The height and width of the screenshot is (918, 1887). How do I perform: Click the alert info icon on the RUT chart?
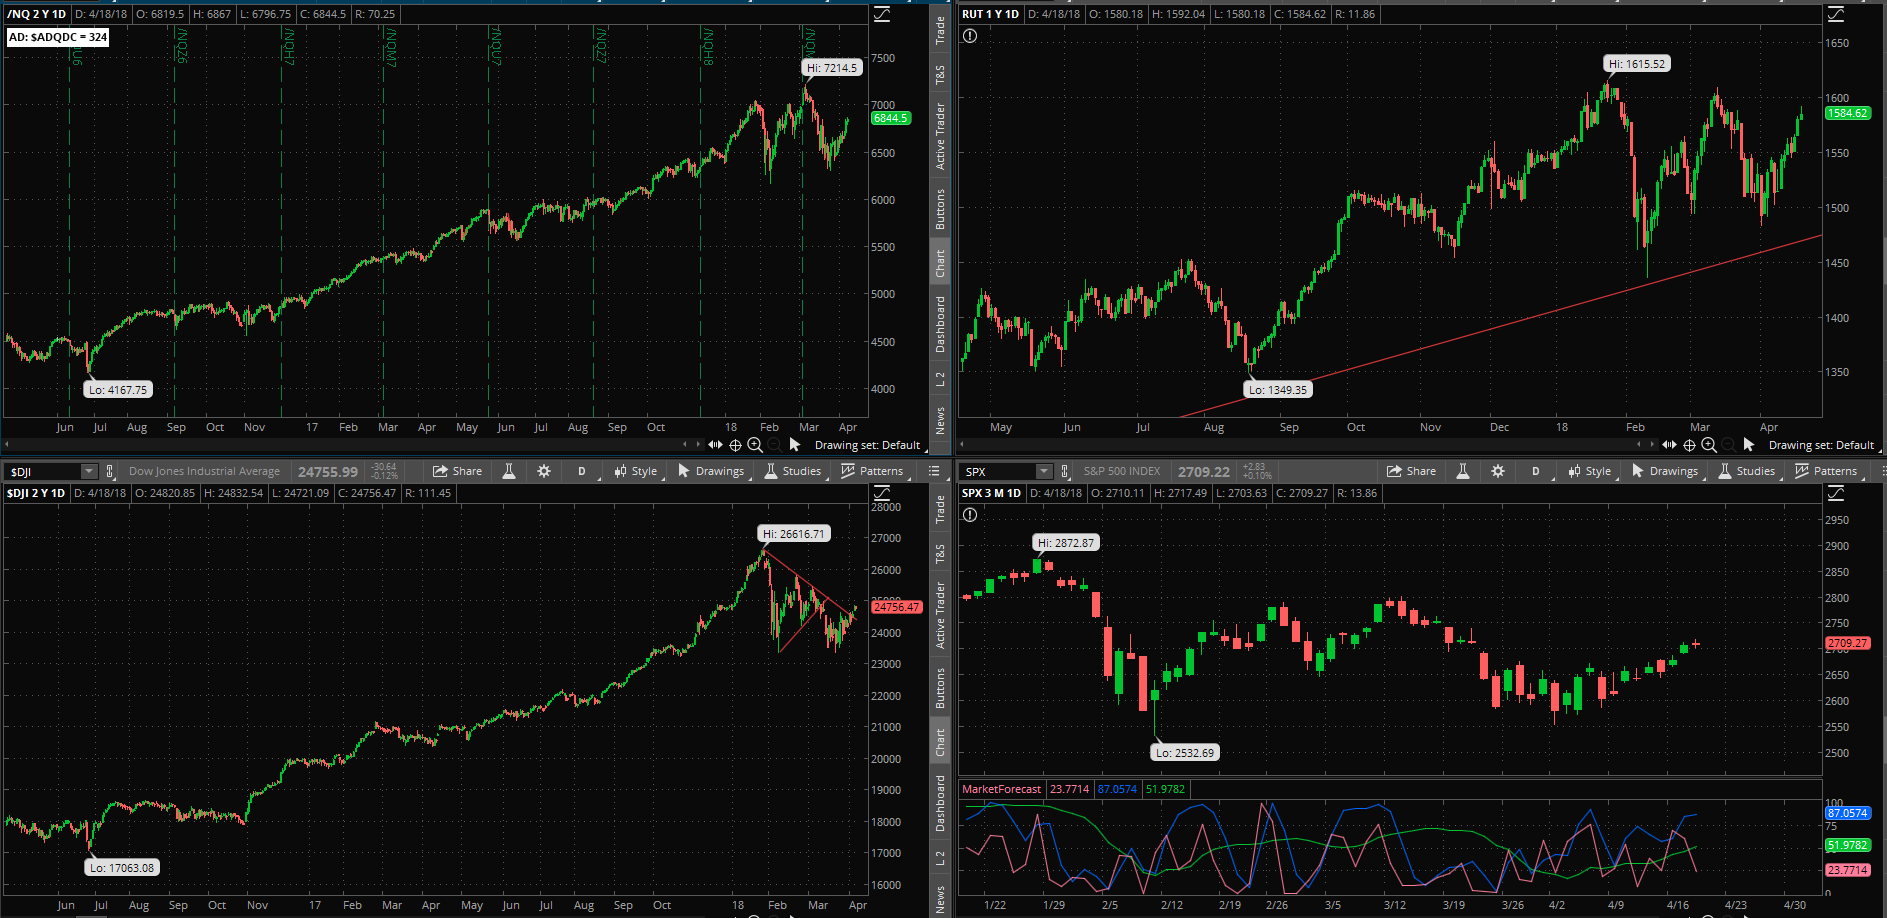pos(970,36)
